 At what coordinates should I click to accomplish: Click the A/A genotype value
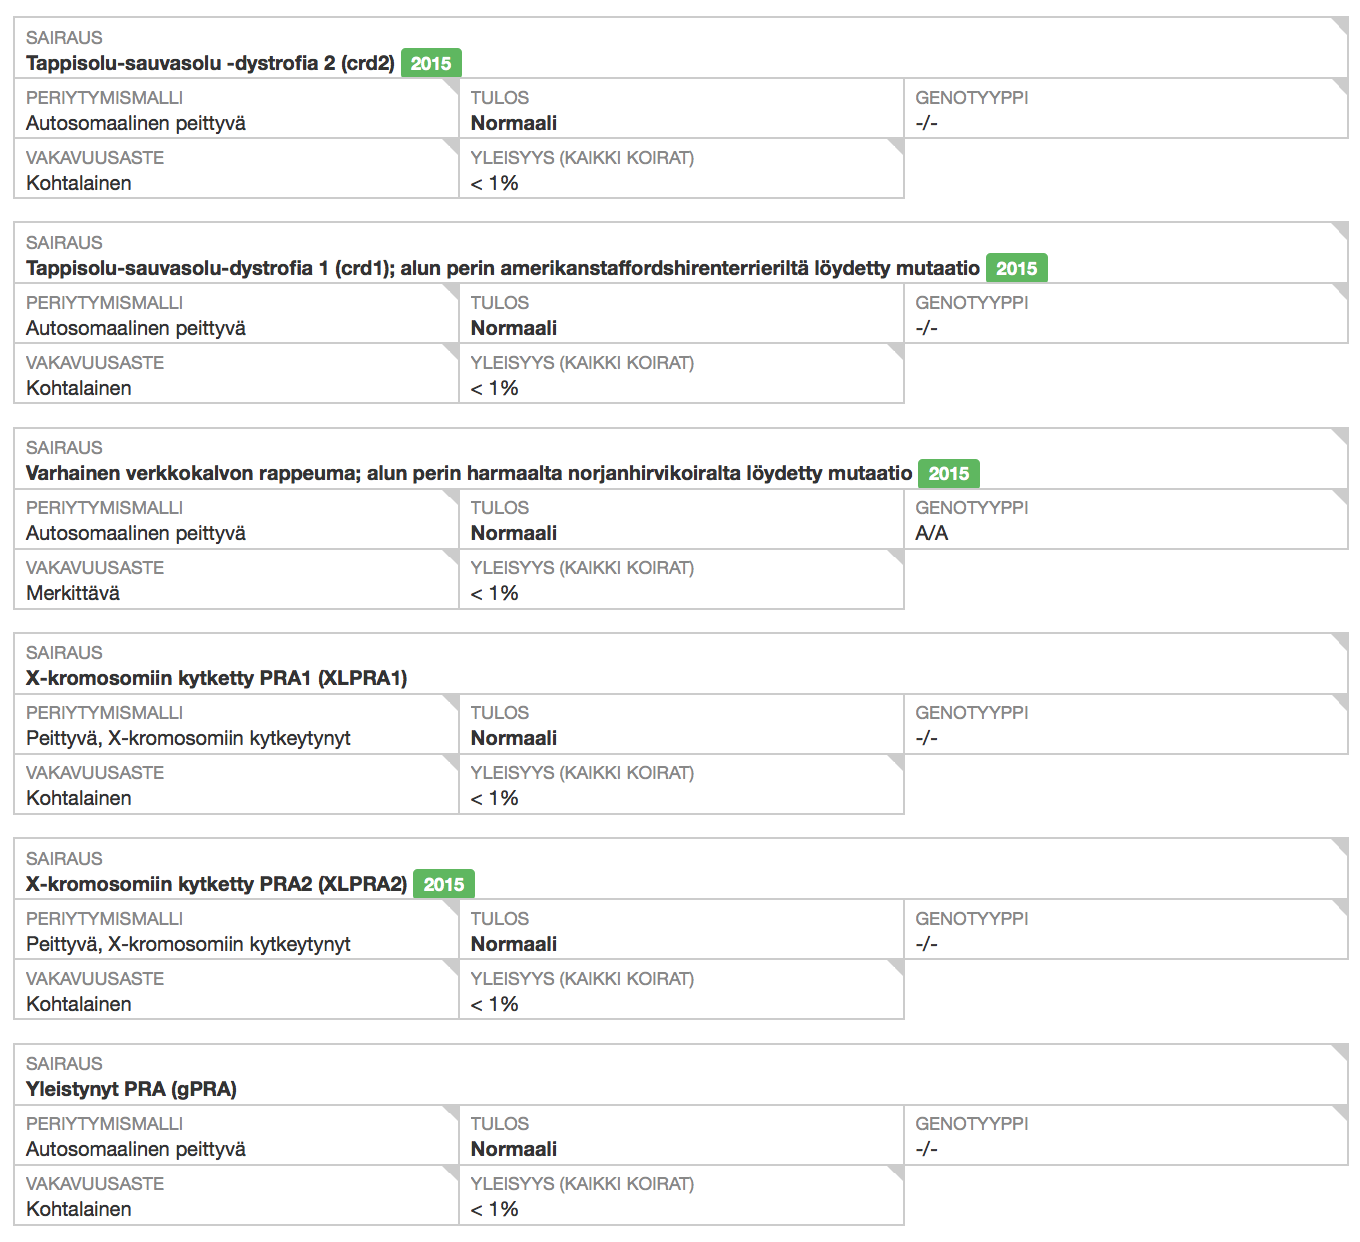(x=931, y=533)
